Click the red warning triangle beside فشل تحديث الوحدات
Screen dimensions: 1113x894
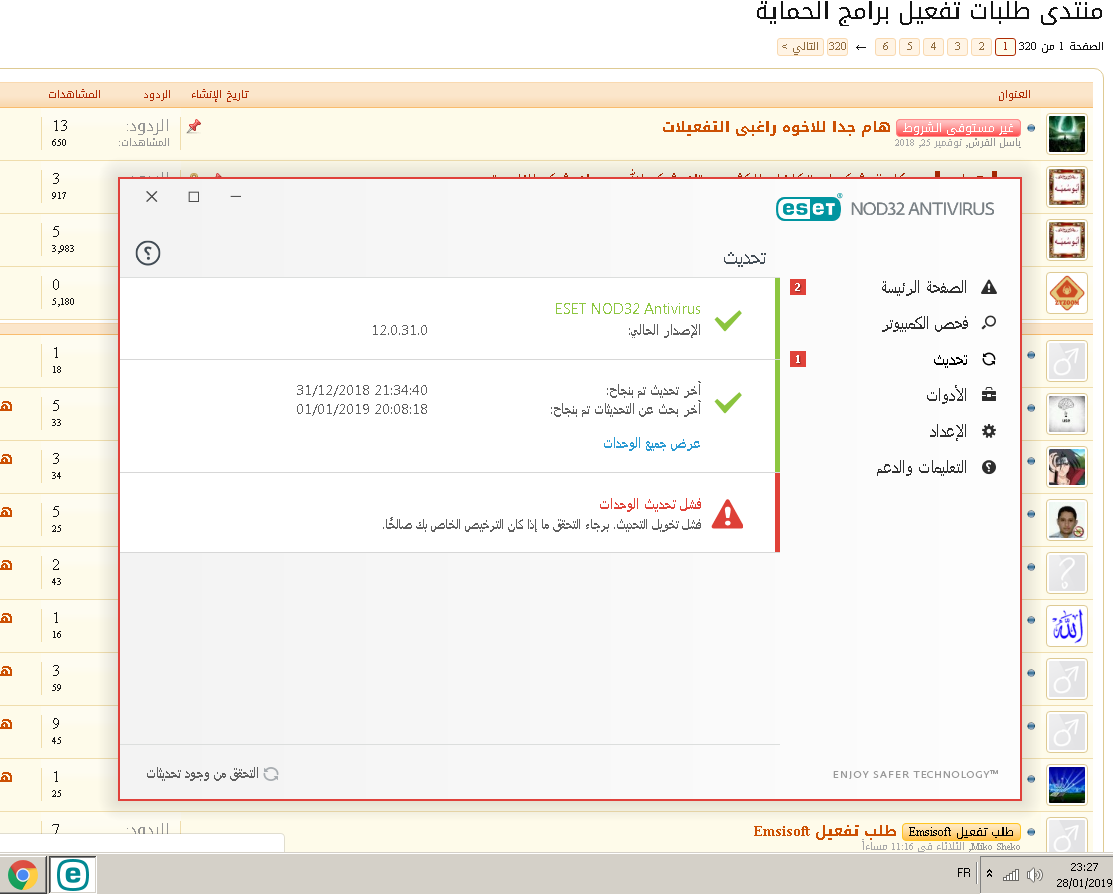point(728,513)
